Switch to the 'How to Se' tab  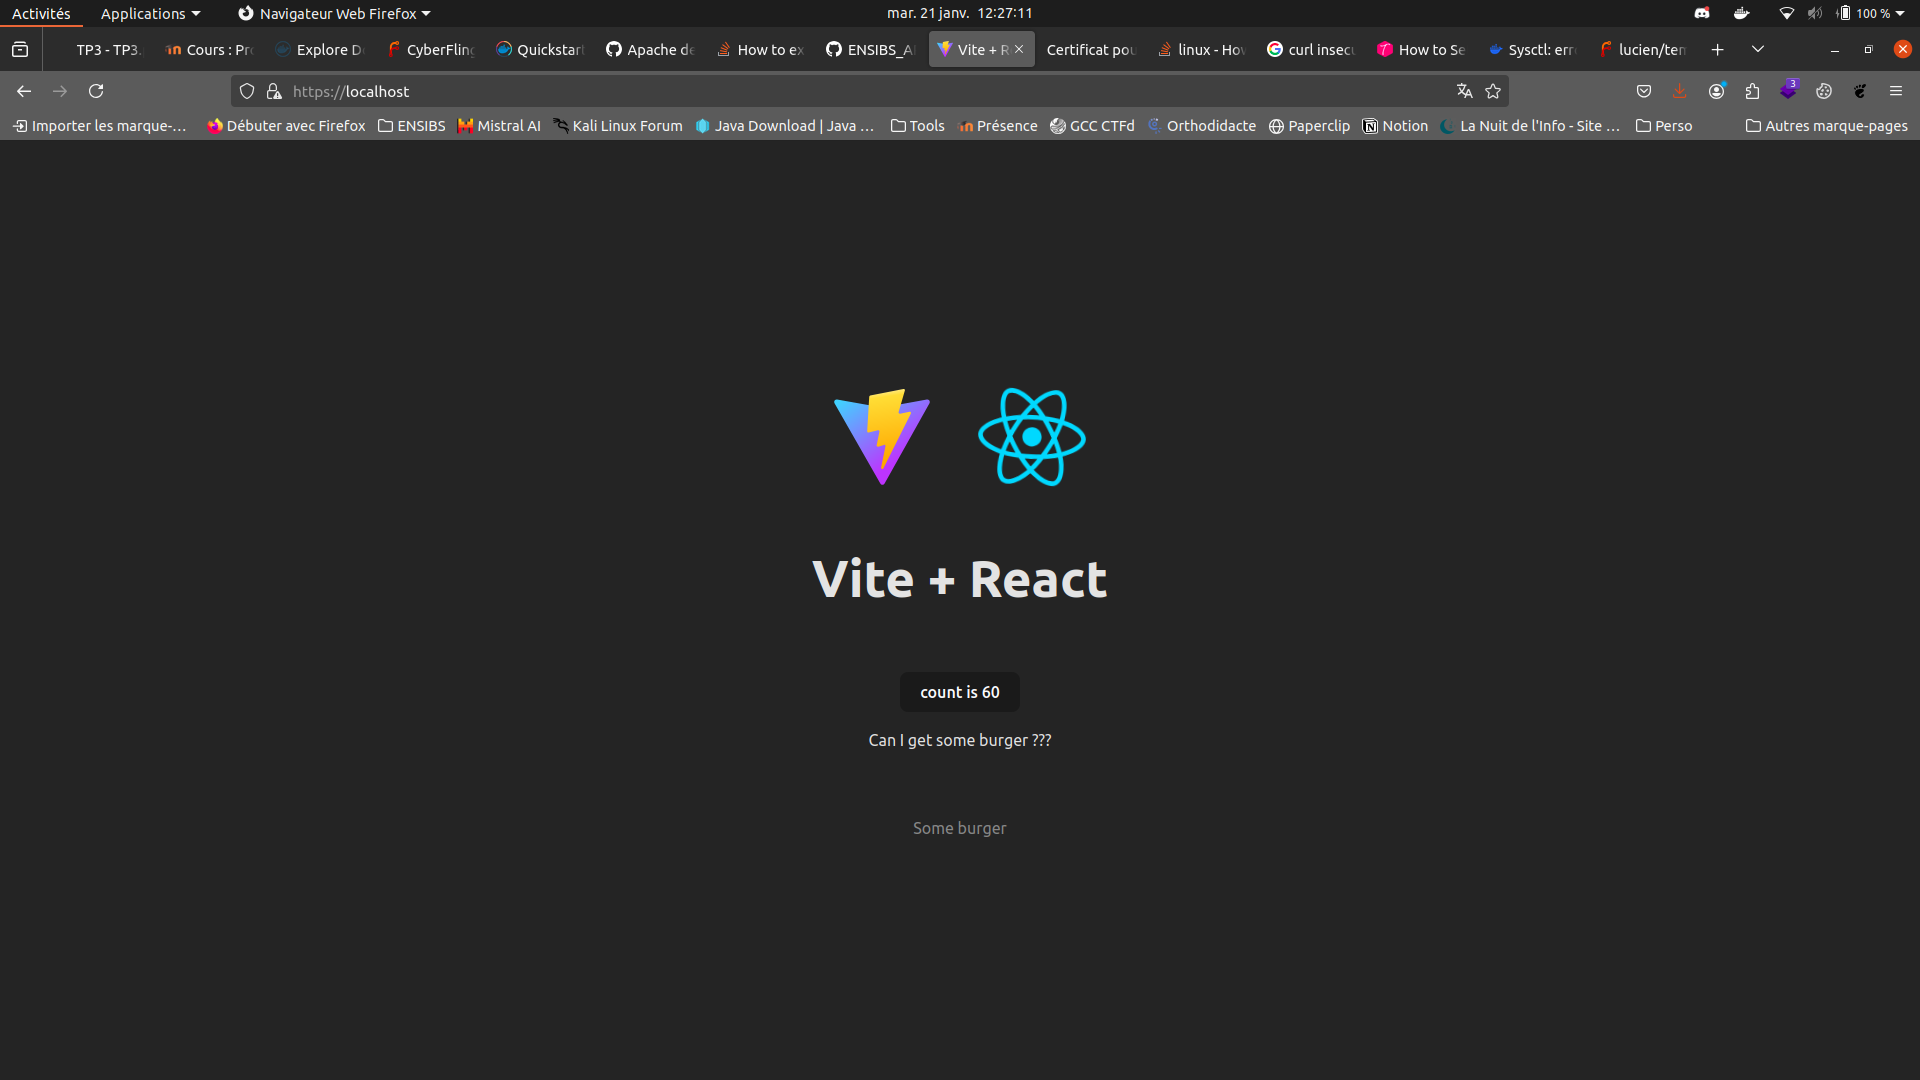tap(1421, 49)
